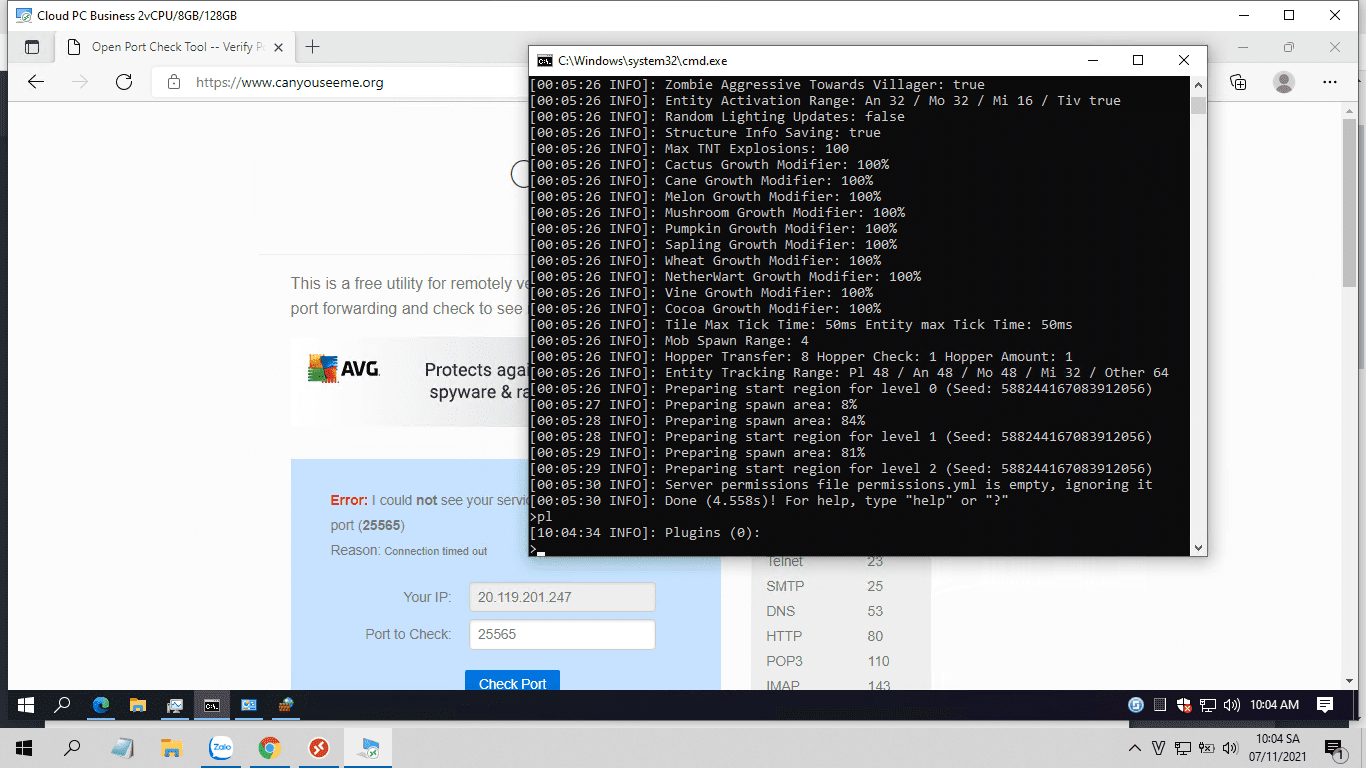Show hidden system tray icons
Screen dimensions: 1366x768
click(1135, 748)
